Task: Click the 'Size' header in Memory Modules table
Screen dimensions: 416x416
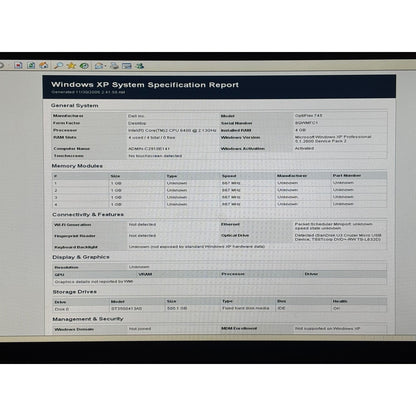Action: [x=115, y=176]
